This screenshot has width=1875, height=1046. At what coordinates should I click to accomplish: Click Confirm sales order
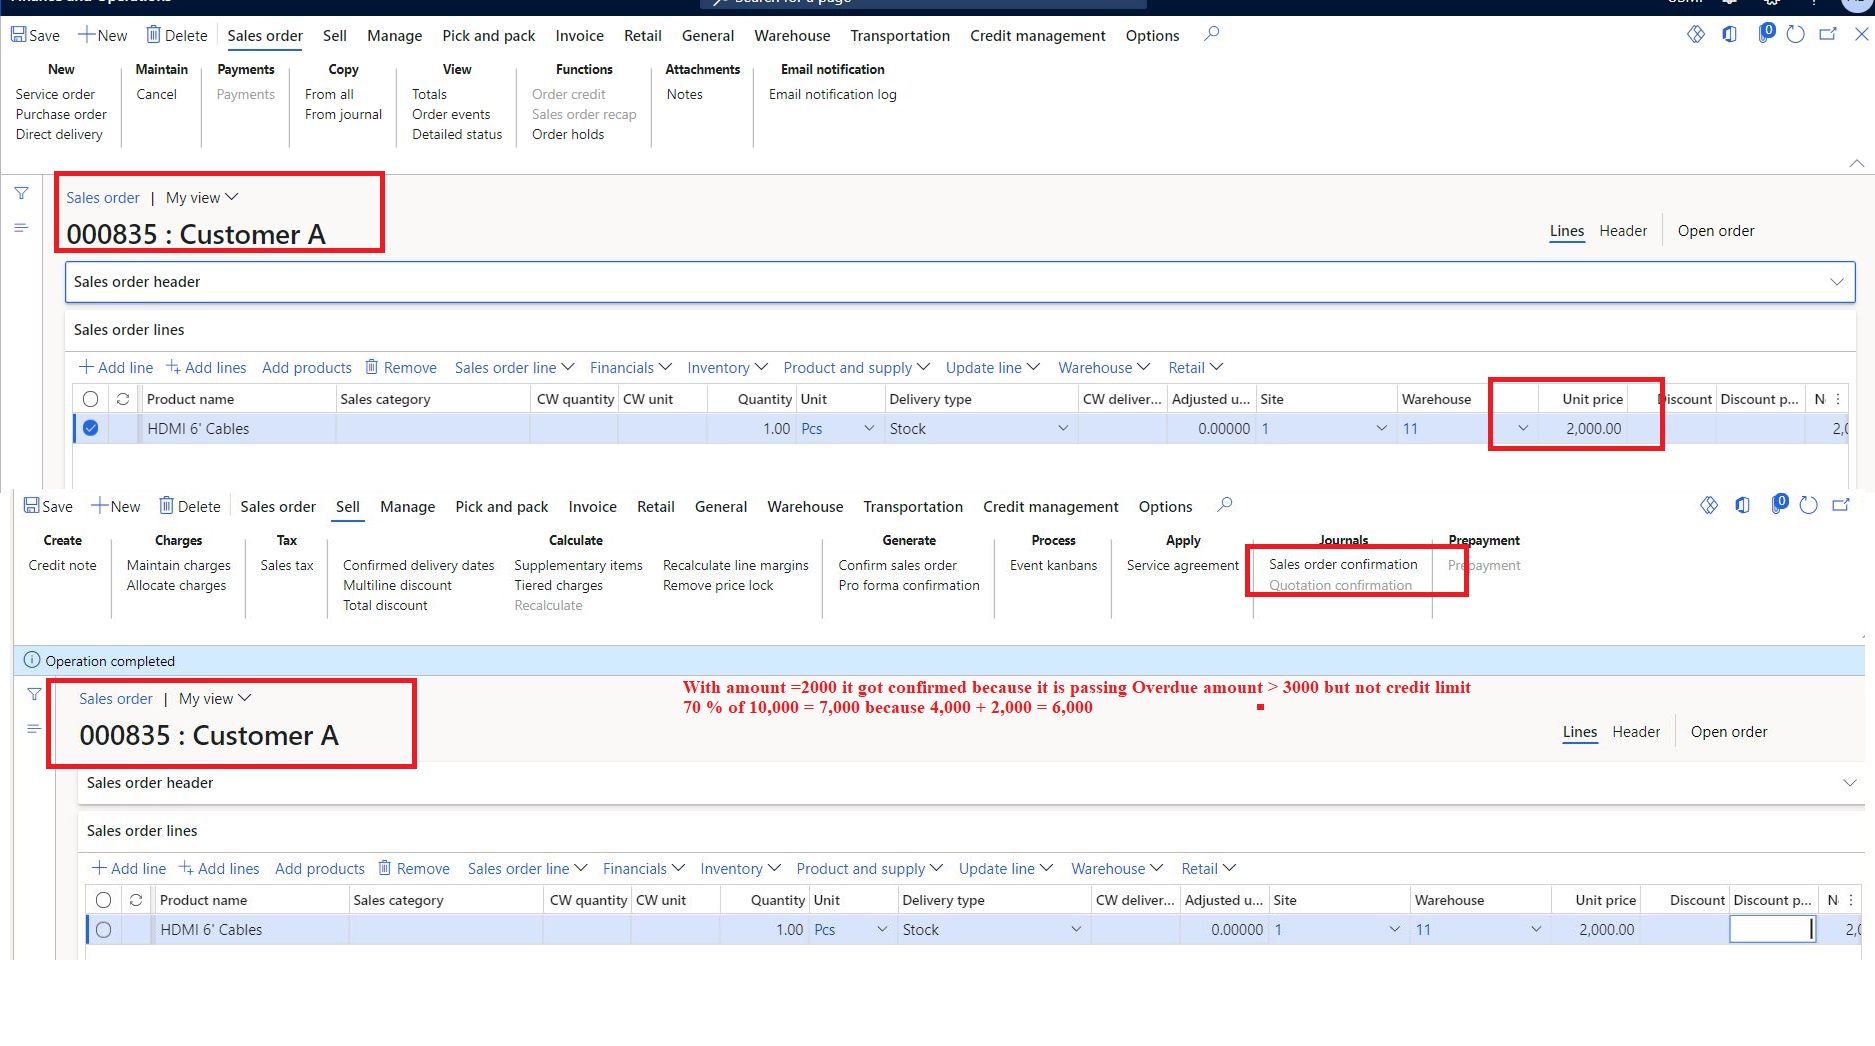[896, 565]
